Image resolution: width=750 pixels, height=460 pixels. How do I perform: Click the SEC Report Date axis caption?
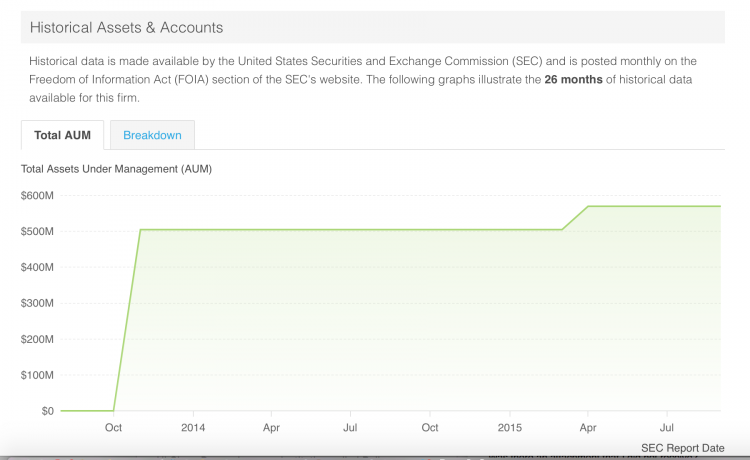[x=683, y=448]
